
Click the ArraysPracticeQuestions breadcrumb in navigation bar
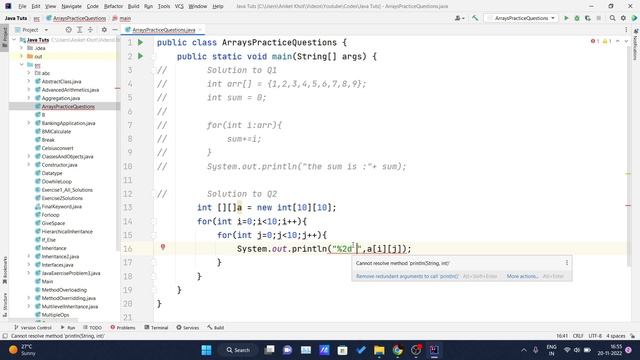[x=76, y=18]
